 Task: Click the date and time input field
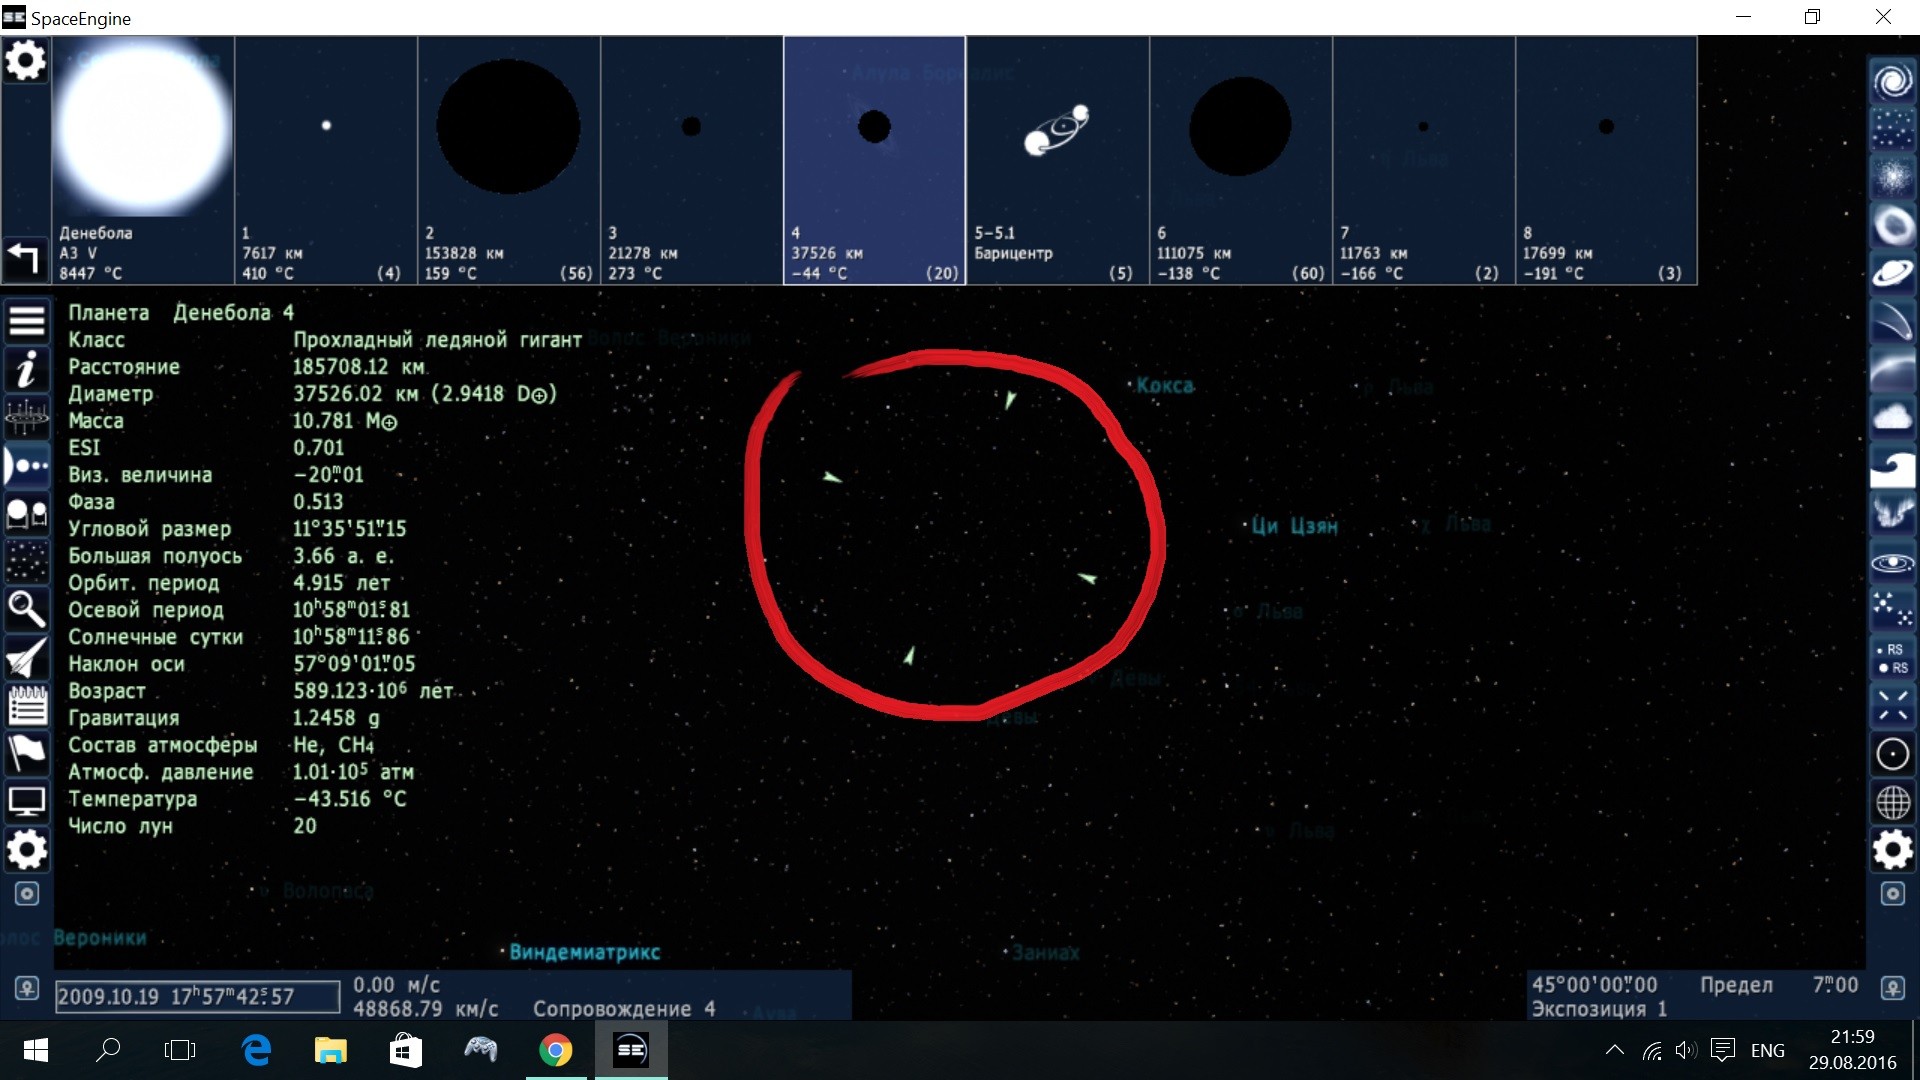pyautogui.click(x=197, y=996)
